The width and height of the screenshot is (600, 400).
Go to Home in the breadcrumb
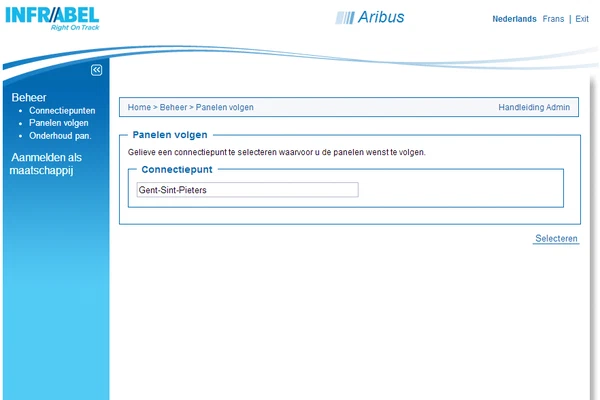coord(139,107)
